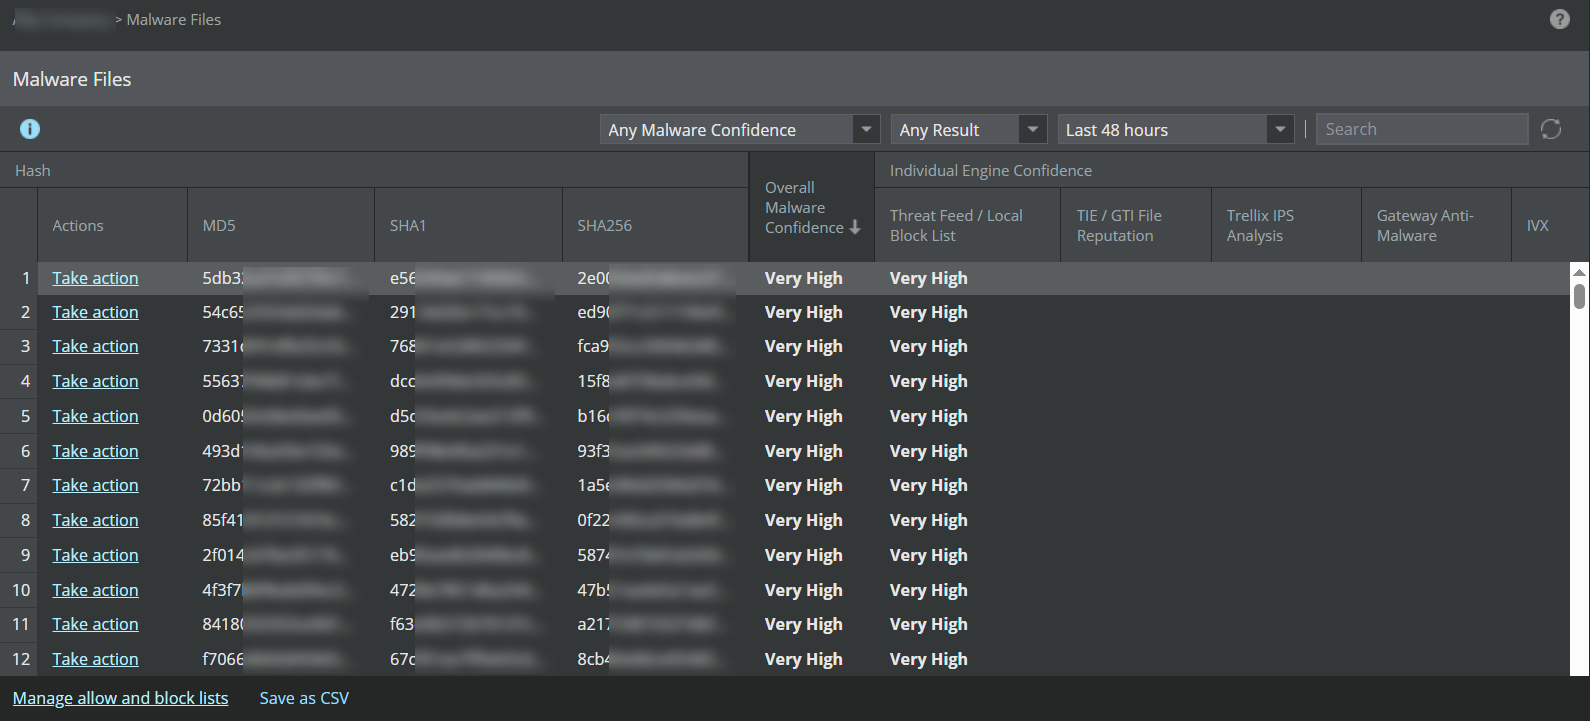Click the table's vertical scrollbar thumb

click(x=1579, y=296)
